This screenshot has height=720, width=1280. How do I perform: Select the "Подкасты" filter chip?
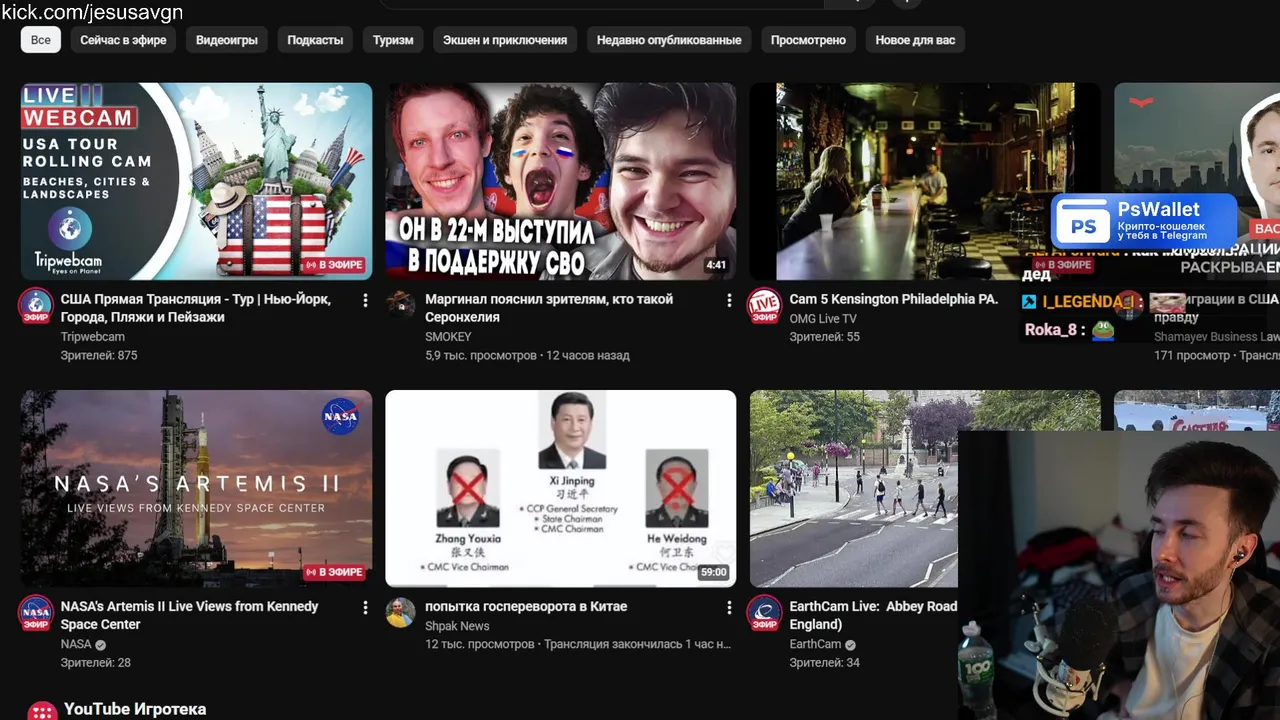pyautogui.click(x=315, y=40)
